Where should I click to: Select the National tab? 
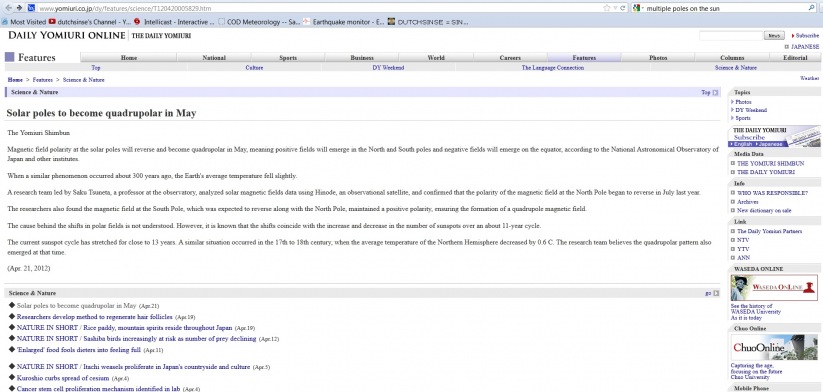pos(214,58)
